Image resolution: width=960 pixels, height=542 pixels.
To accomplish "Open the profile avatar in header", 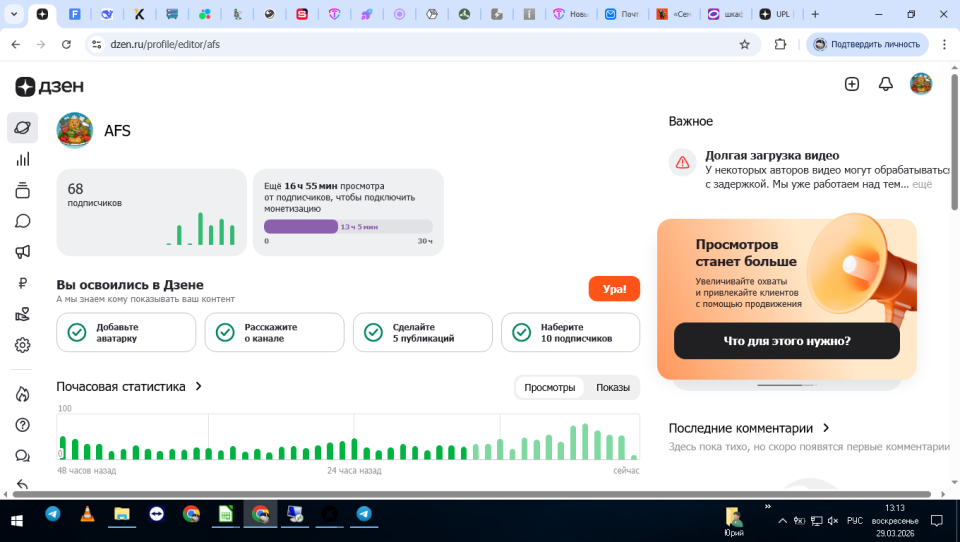I will (921, 84).
